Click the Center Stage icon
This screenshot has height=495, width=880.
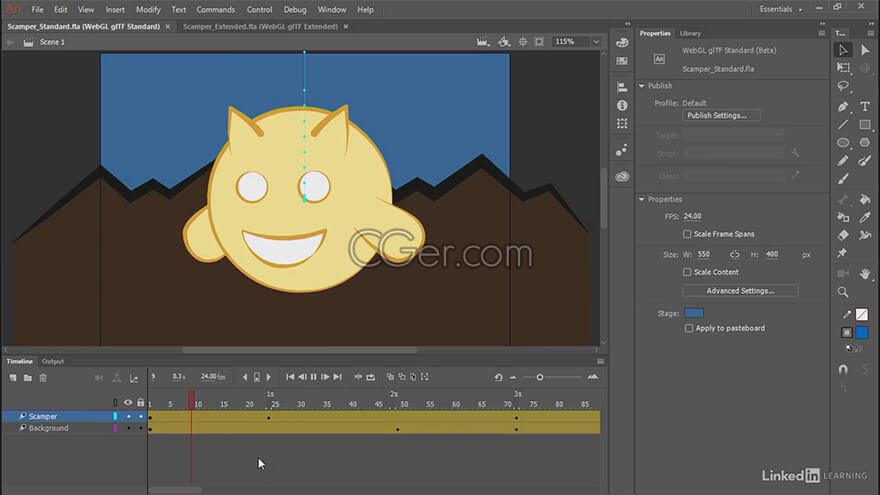522,42
